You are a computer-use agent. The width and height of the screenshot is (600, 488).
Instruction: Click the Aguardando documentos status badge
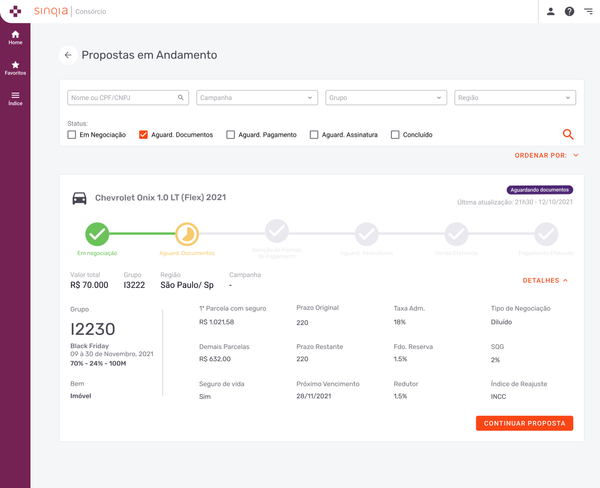point(540,190)
